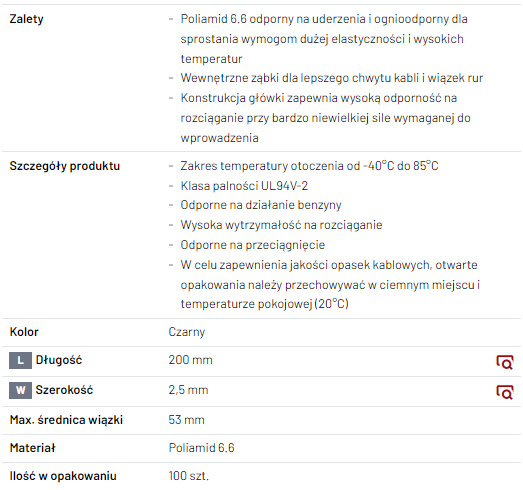This screenshot has width=523, height=490.
Task: Click the Max. średnica wiązki label
Action: point(66,420)
